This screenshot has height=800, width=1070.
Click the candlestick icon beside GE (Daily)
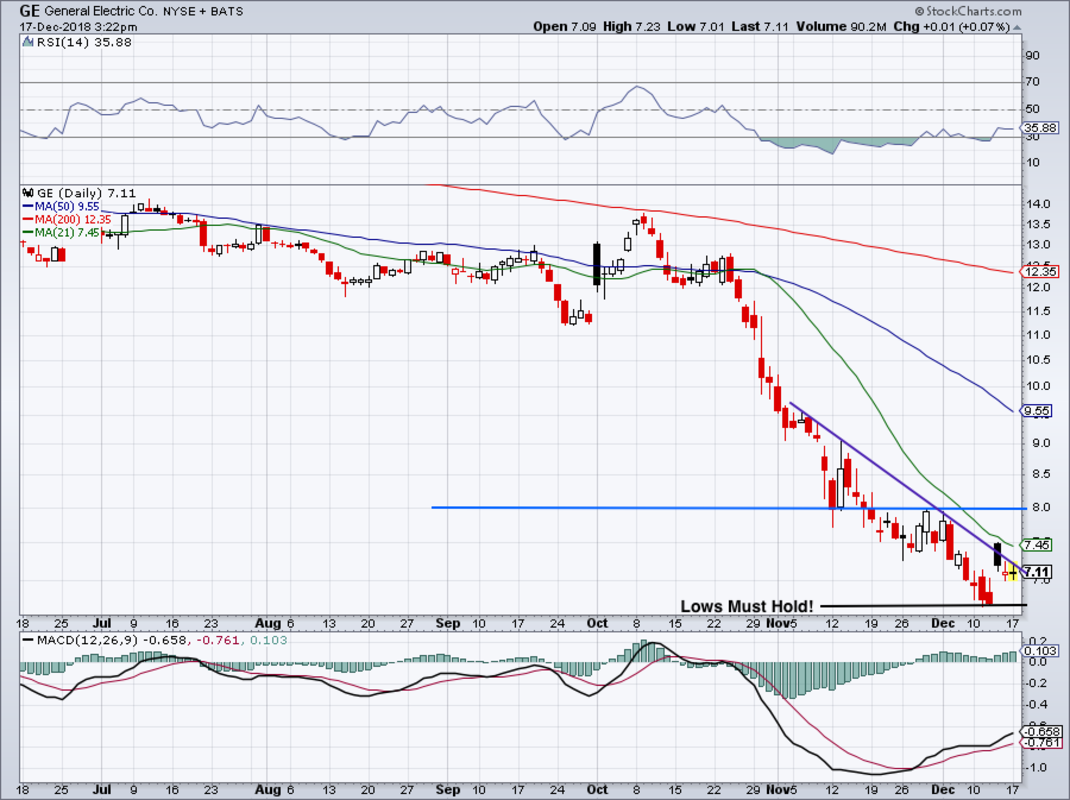pos(28,191)
